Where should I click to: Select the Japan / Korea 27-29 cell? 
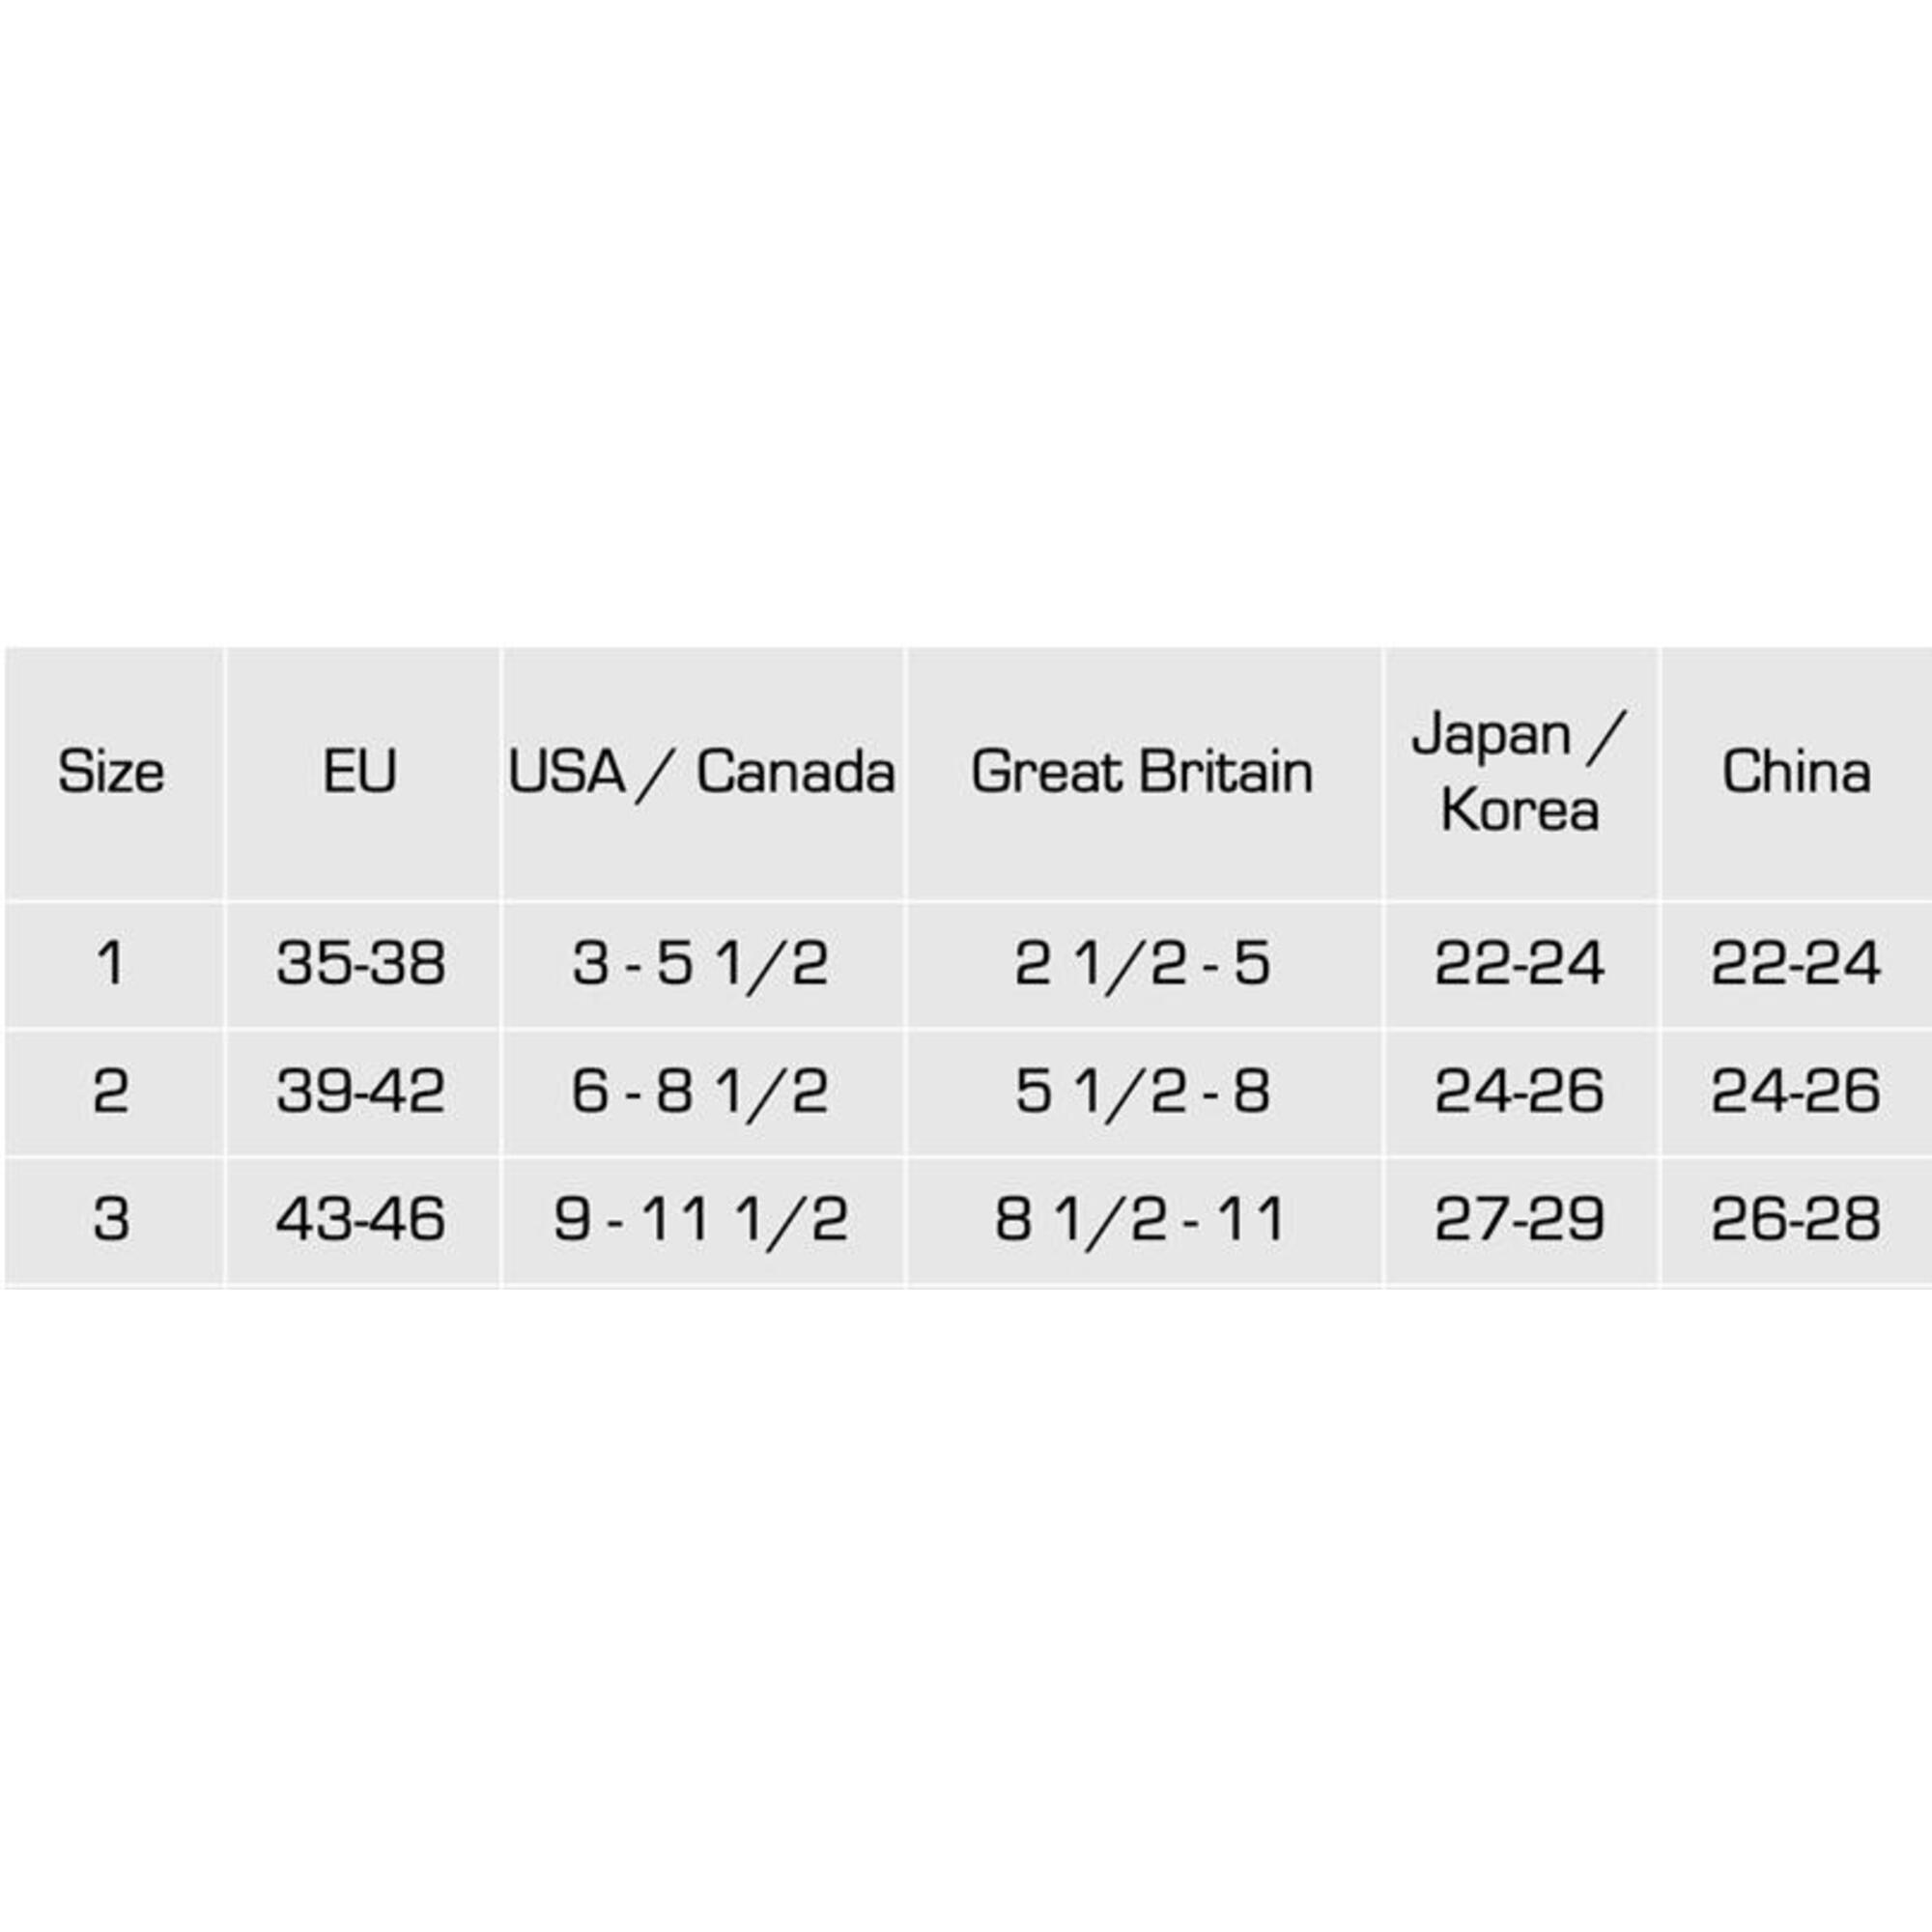(1519, 1219)
